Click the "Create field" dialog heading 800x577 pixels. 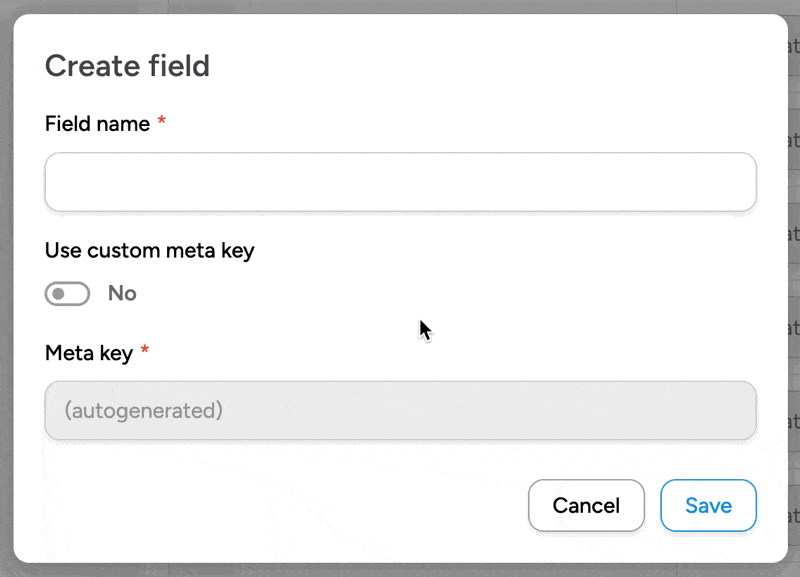[127, 66]
